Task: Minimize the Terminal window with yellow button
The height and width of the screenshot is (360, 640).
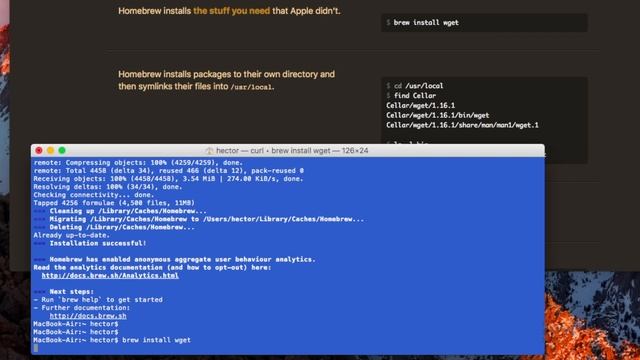Action: (50, 151)
